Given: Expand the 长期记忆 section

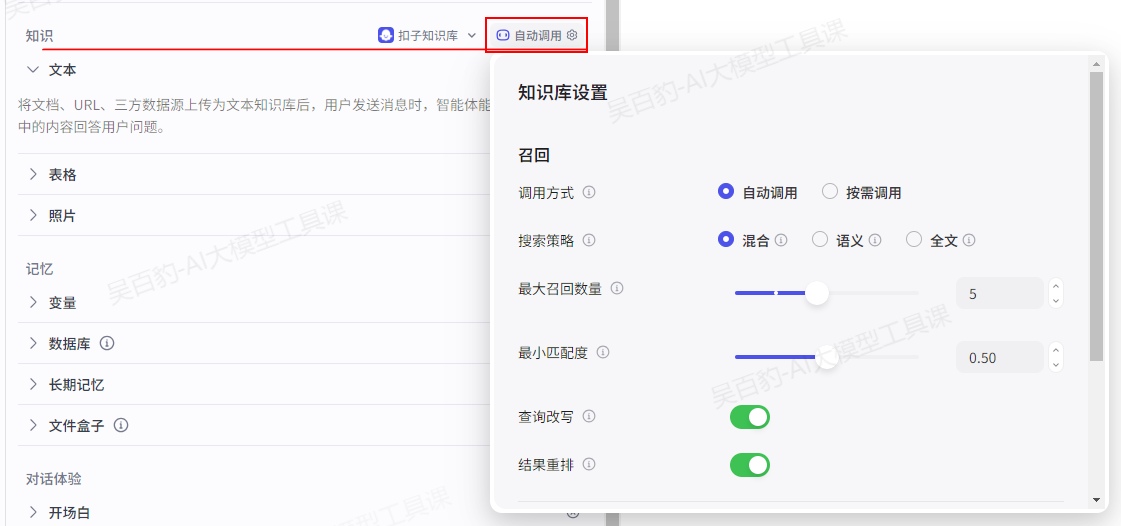Looking at the screenshot, I should tap(33, 384).
